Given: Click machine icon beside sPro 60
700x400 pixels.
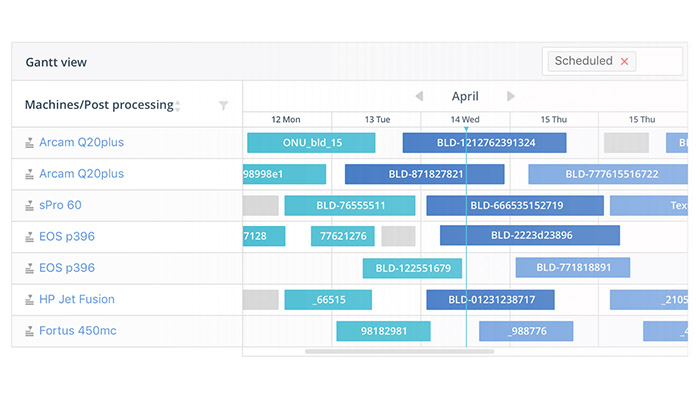Looking at the screenshot, I should click(x=29, y=205).
